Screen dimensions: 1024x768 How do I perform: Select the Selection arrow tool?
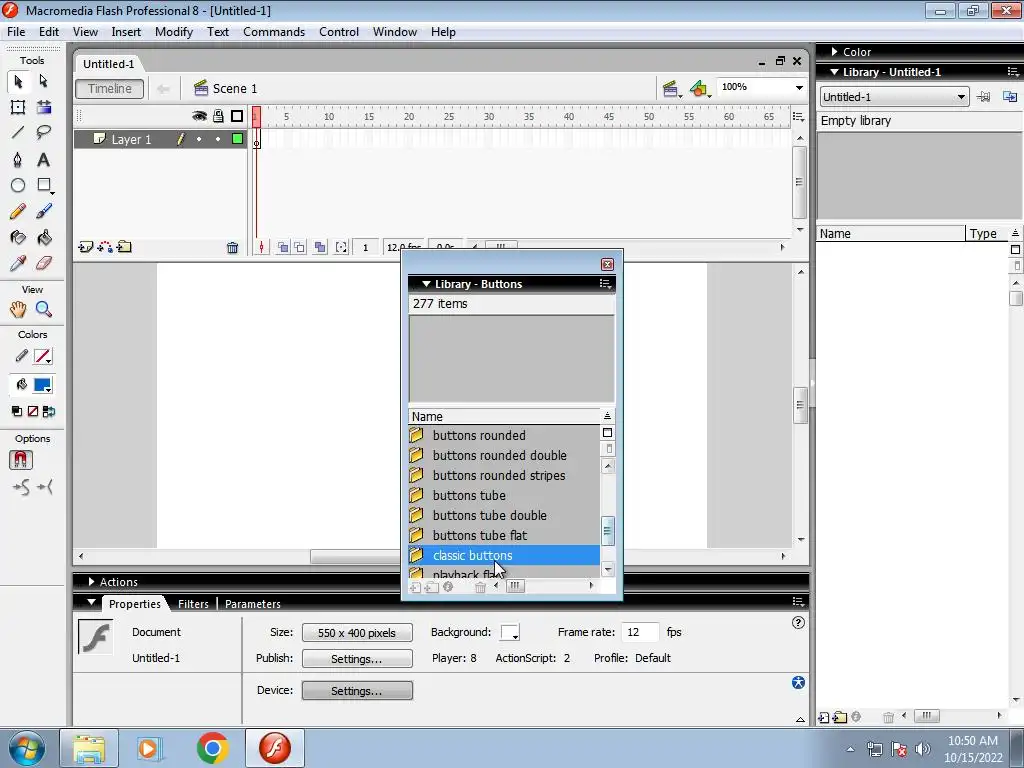click(x=18, y=81)
